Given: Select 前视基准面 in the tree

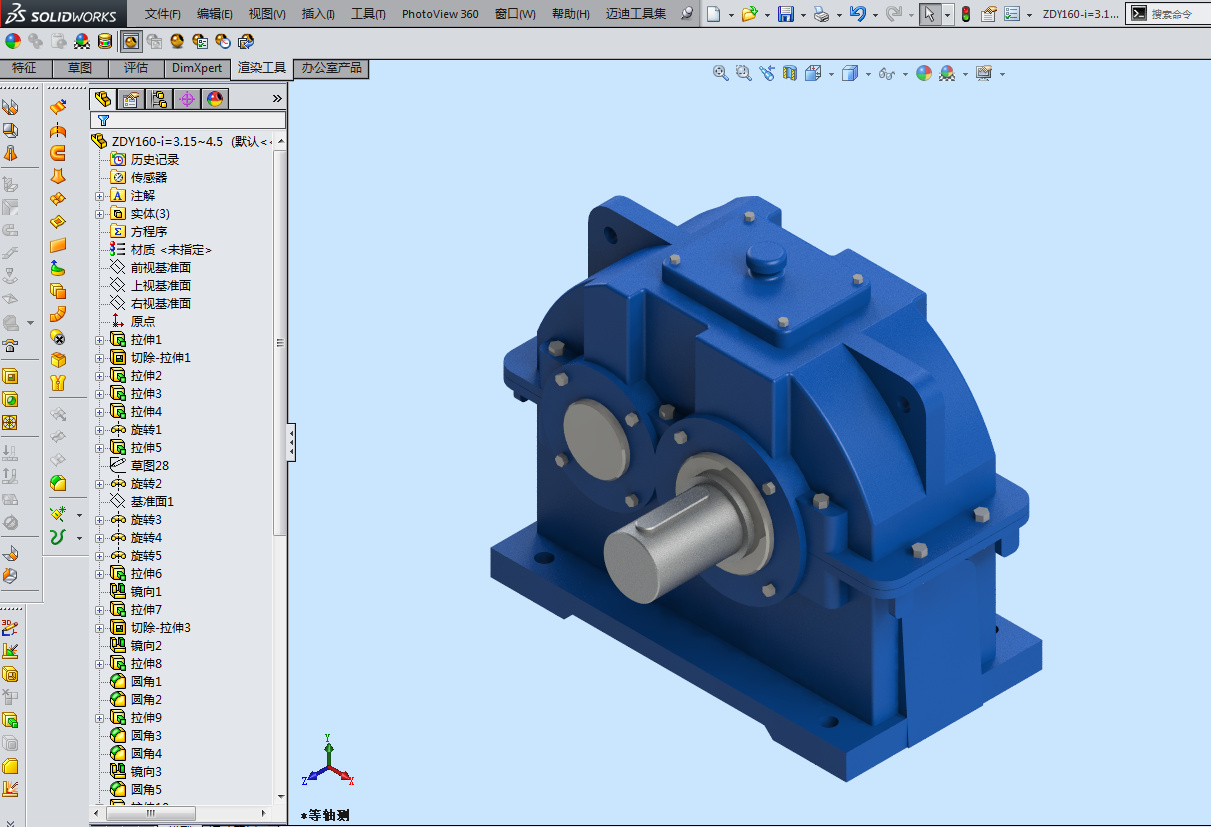Looking at the screenshot, I should tap(160, 268).
